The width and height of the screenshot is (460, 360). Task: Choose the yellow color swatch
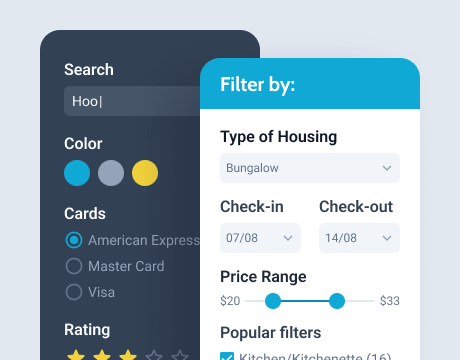click(145, 173)
